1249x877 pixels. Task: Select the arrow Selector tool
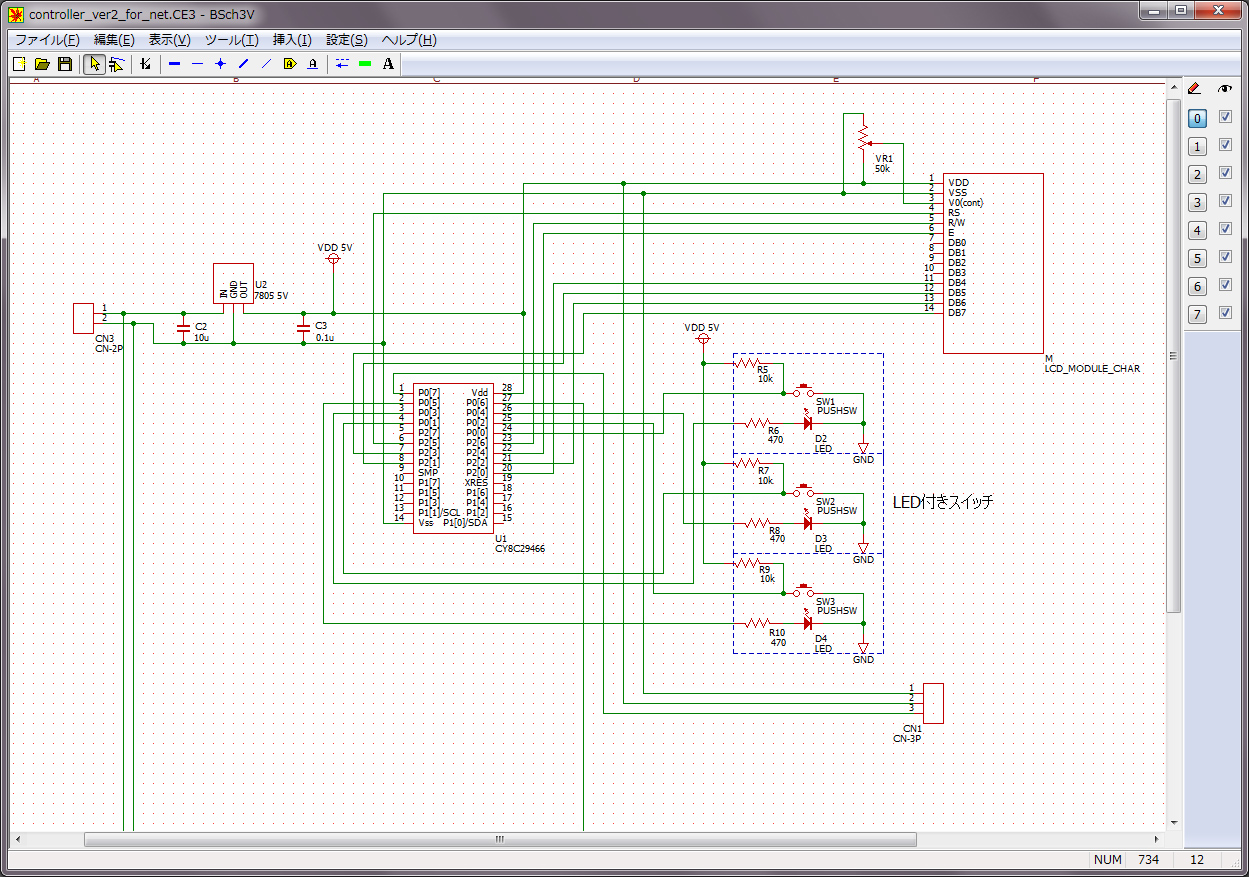[x=94, y=64]
